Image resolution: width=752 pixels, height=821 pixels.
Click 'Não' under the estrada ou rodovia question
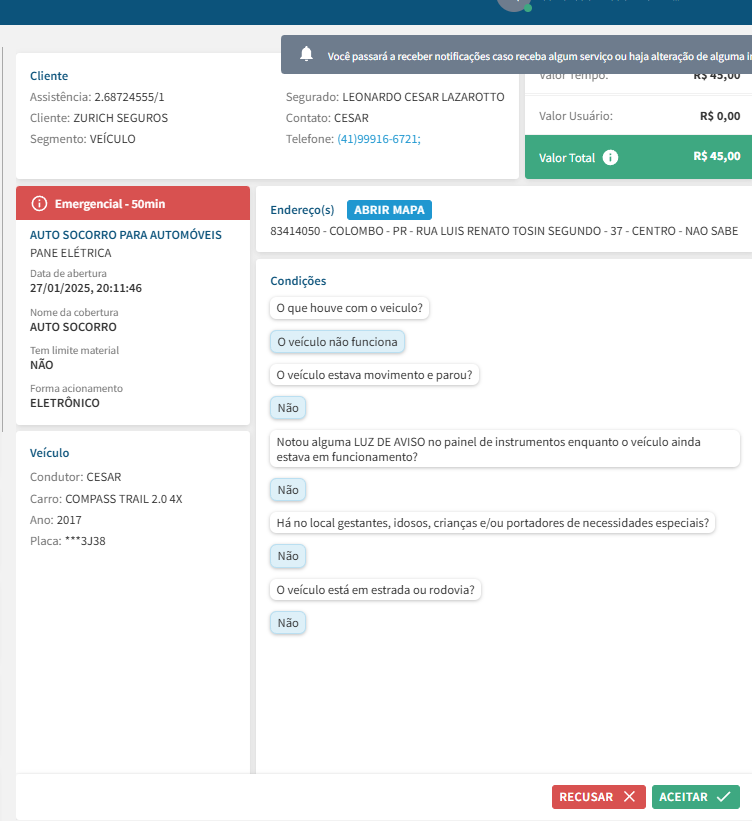(288, 623)
